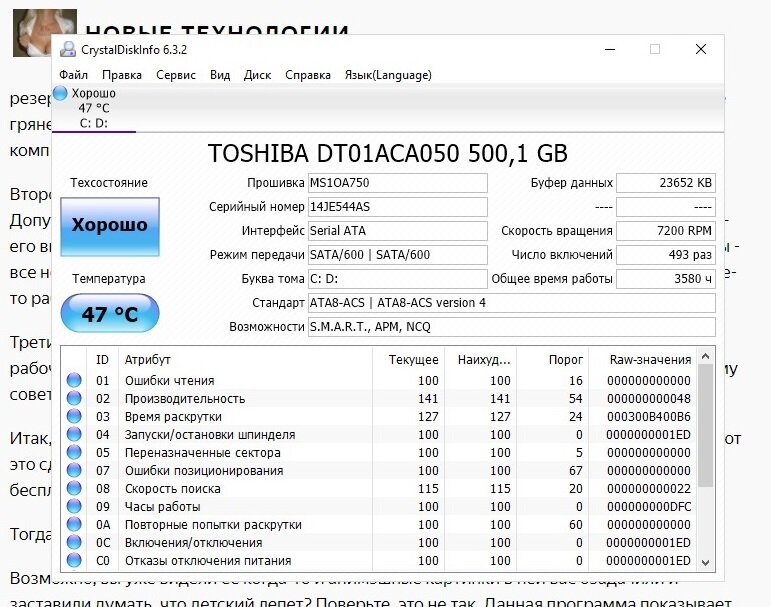Click the TOSHIBA DT01ACA050 500,1 GB title
The height and width of the screenshot is (607, 771).
point(387,153)
